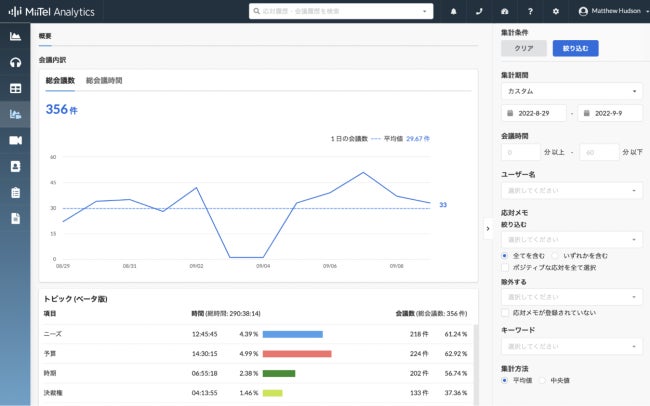Open the headset icon in the sidebar
The height and width of the screenshot is (406, 650).
(15, 62)
